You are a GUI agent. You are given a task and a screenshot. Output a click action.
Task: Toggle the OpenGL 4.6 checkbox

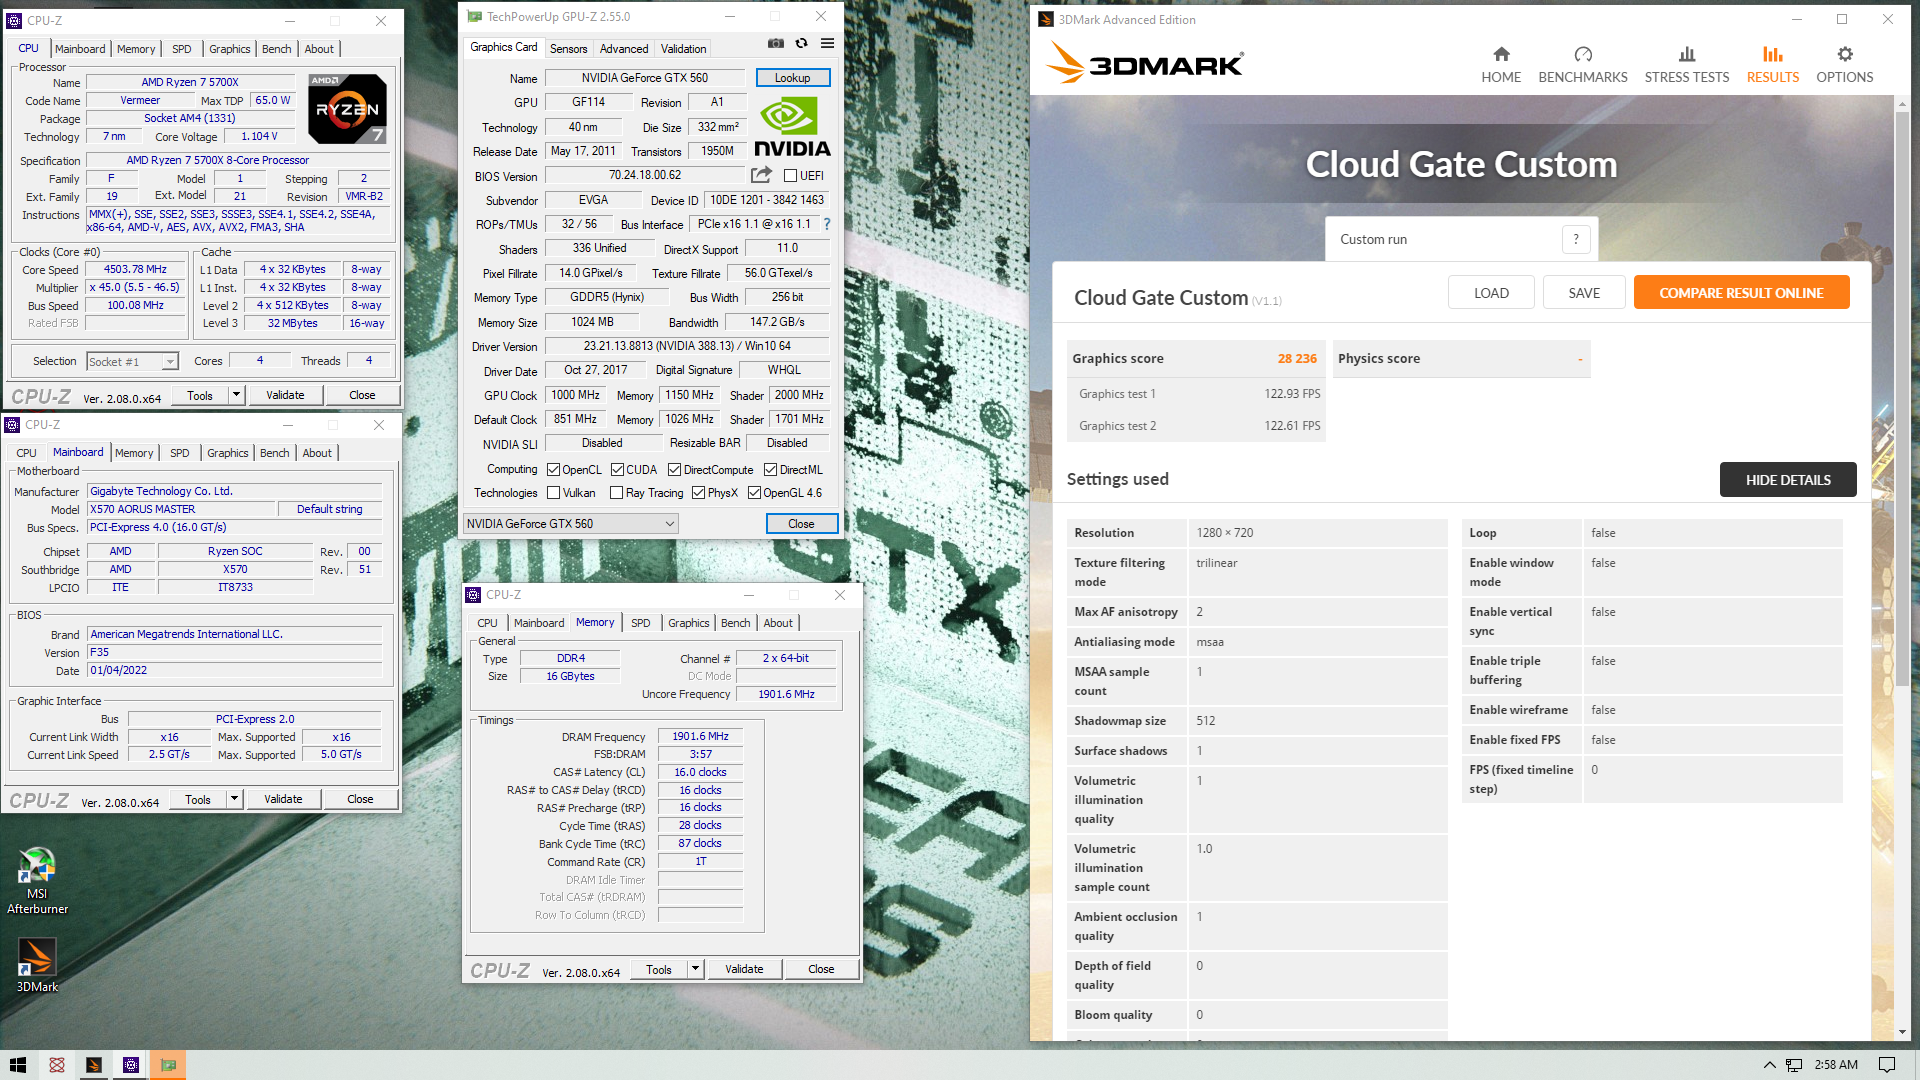[754, 493]
